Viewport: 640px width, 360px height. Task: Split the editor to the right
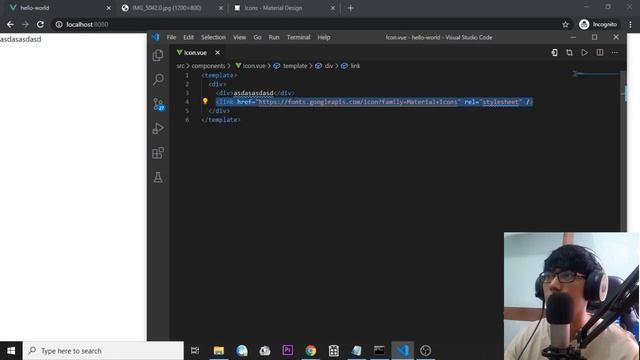pyautogui.click(x=600, y=53)
